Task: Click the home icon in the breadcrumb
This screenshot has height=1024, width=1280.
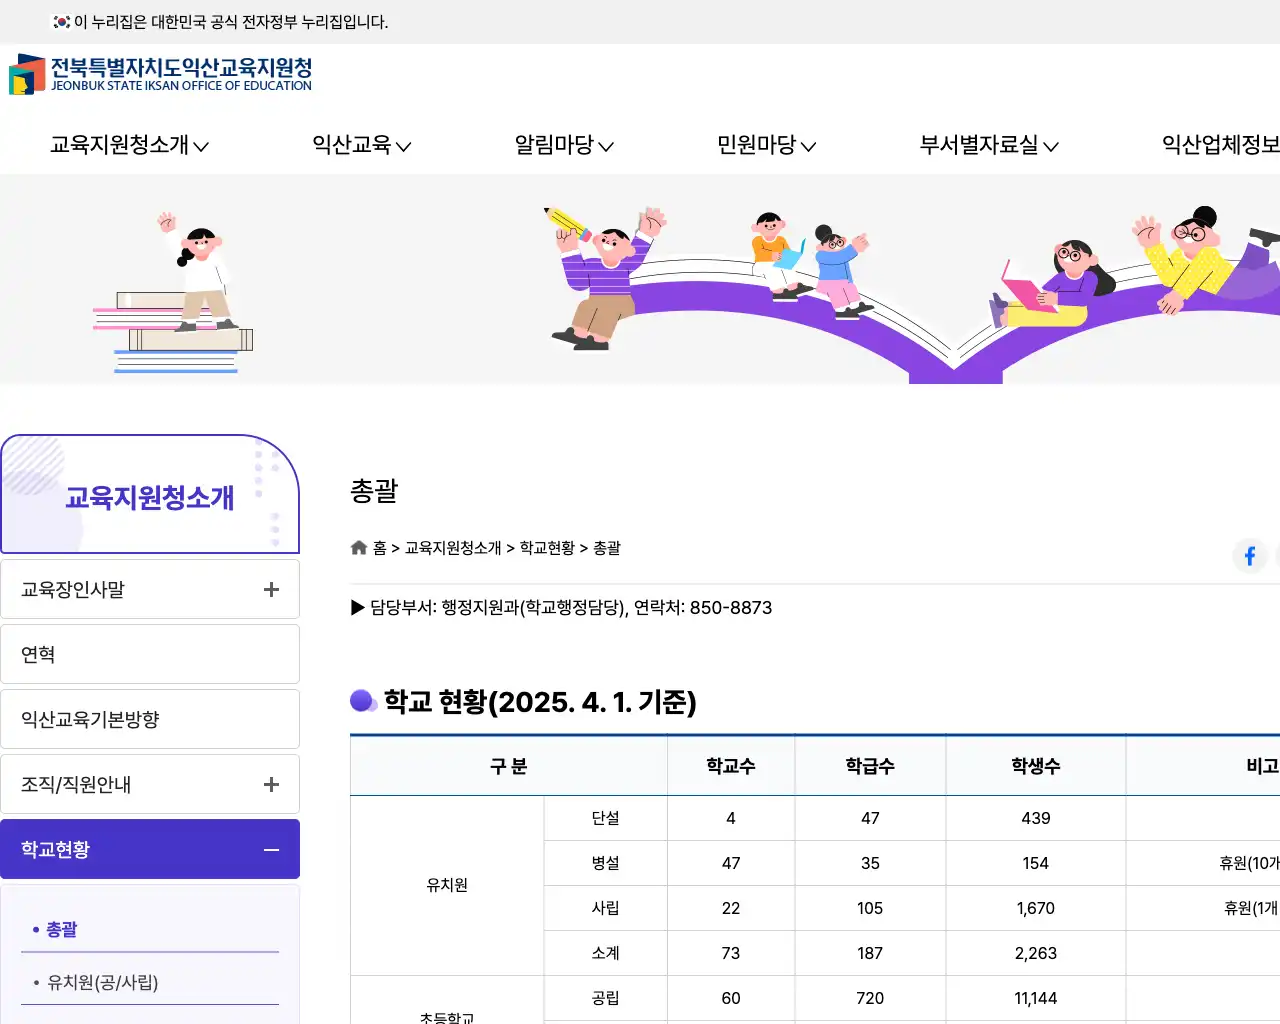Action: tap(358, 547)
